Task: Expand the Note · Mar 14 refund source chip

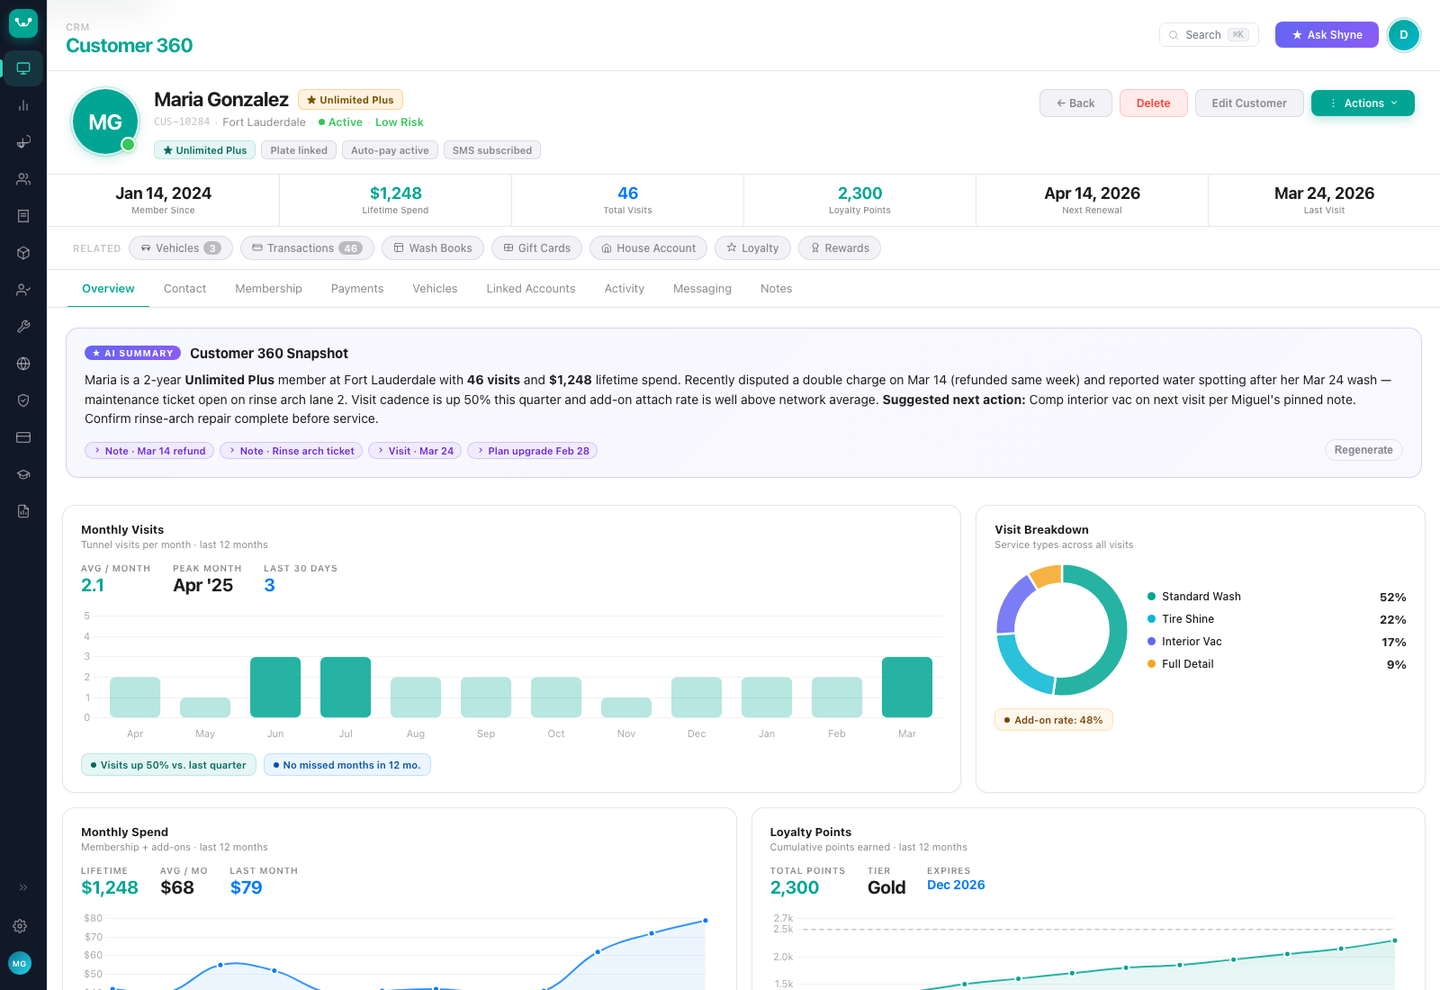Action: point(149,451)
